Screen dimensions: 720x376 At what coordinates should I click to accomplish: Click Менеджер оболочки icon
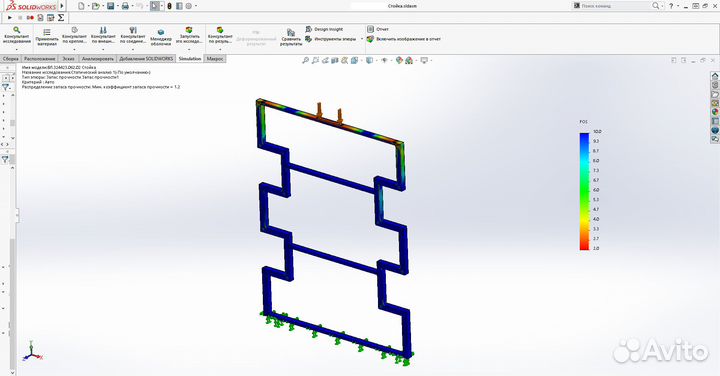(x=161, y=32)
